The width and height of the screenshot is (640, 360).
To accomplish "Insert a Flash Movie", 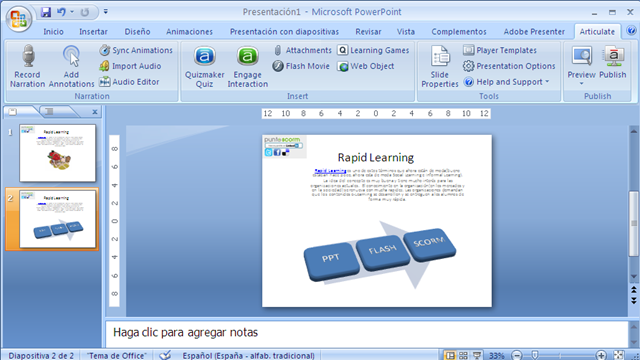I will point(301,66).
